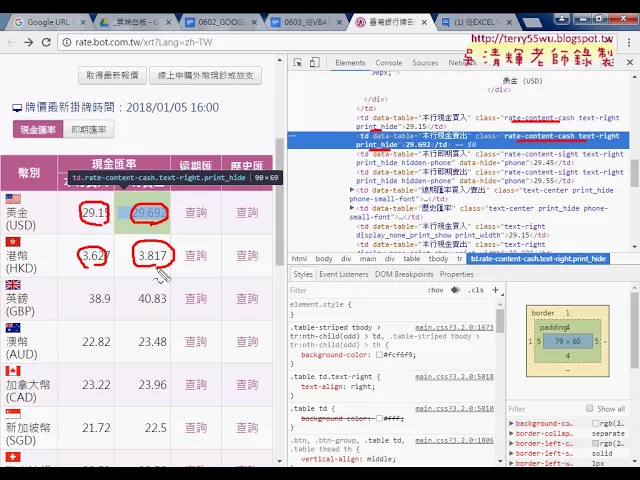
Task: Click the 線上申購外幣現鈔或旅支 button
Action: (x=205, y=76)
